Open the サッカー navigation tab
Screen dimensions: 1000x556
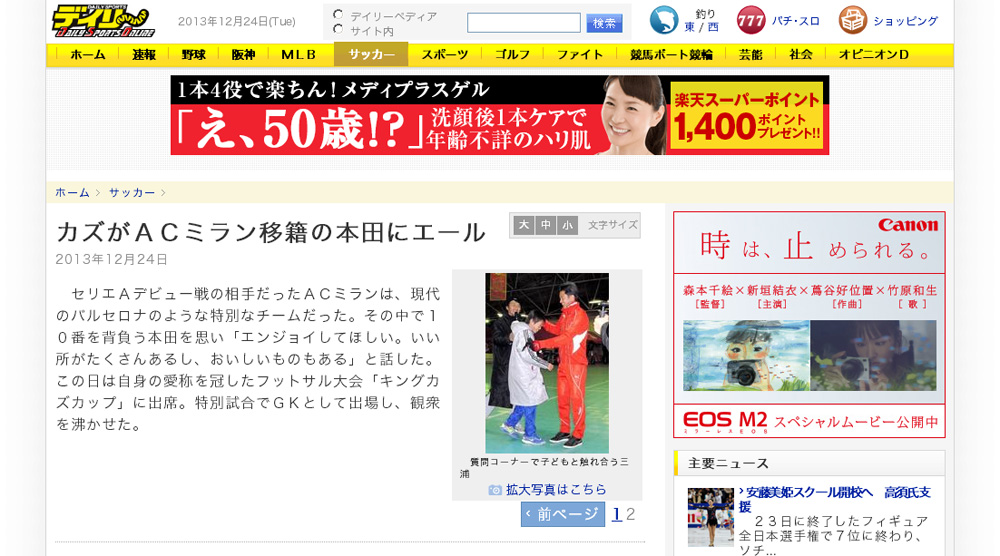371,55
